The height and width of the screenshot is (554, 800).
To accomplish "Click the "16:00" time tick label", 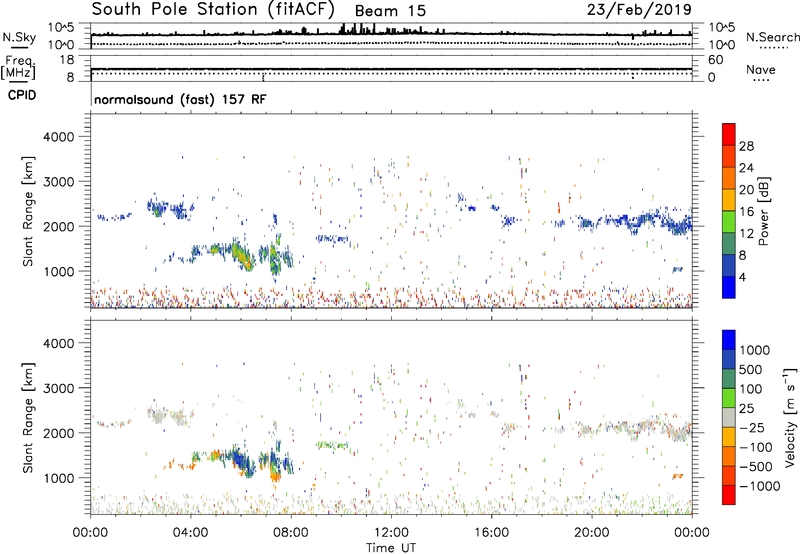I will coord(491,533).
